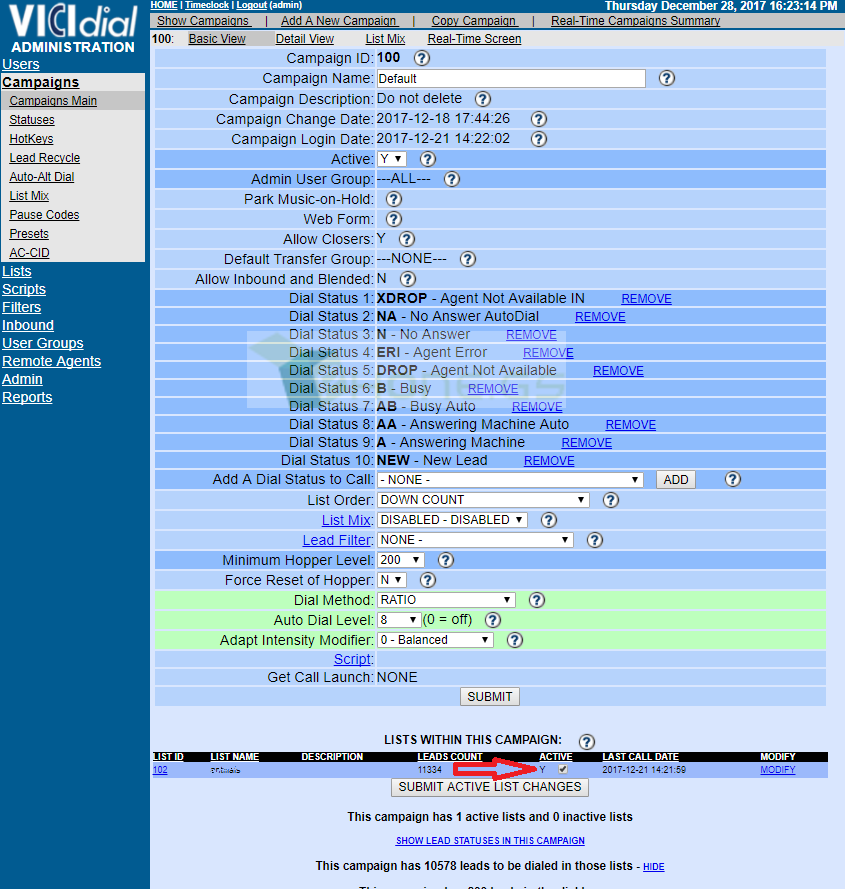The height and width of the screenshot is (889, 847).
Task: Open help icon beside List Order
Action: 610,500
